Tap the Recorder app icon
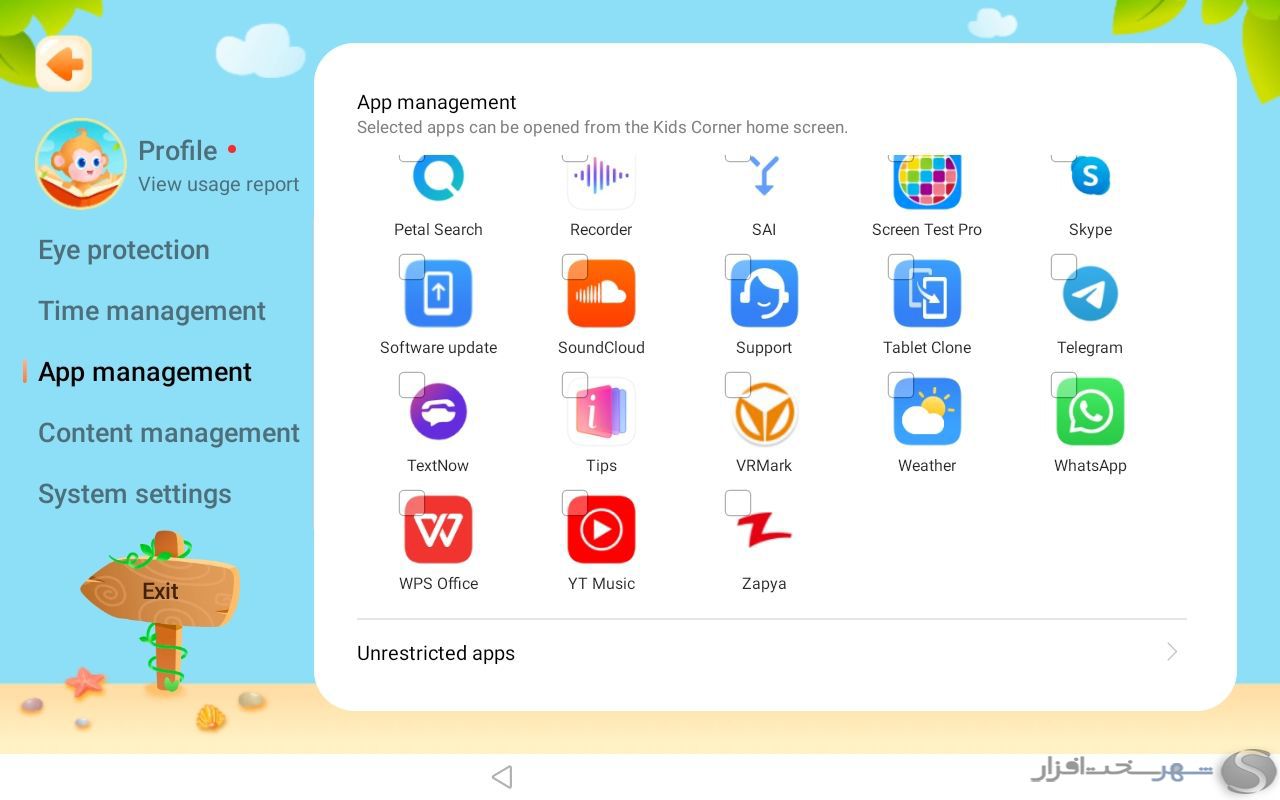The image size is (1280, 800). pyautogui.click(x=601, y=181)
